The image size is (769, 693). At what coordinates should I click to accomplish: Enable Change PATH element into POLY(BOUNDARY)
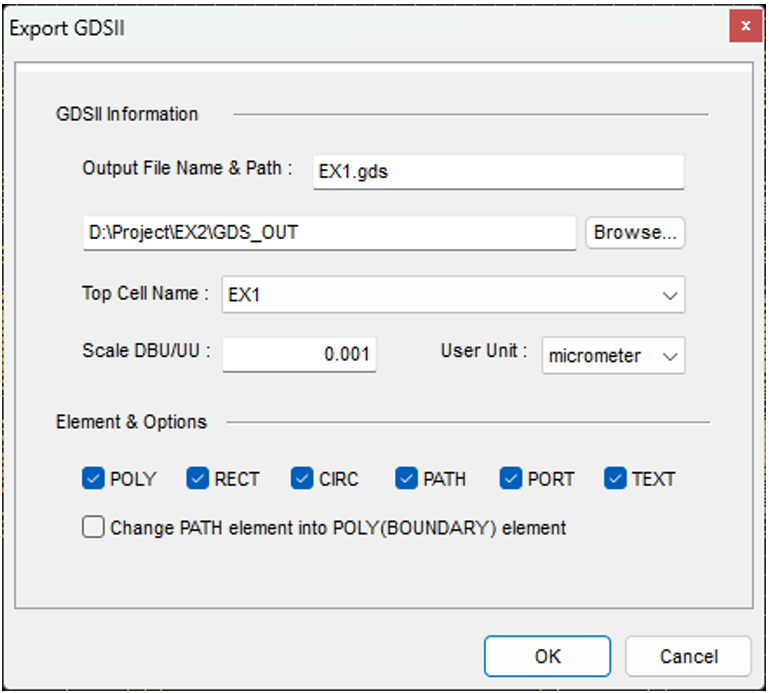(94, 528)
